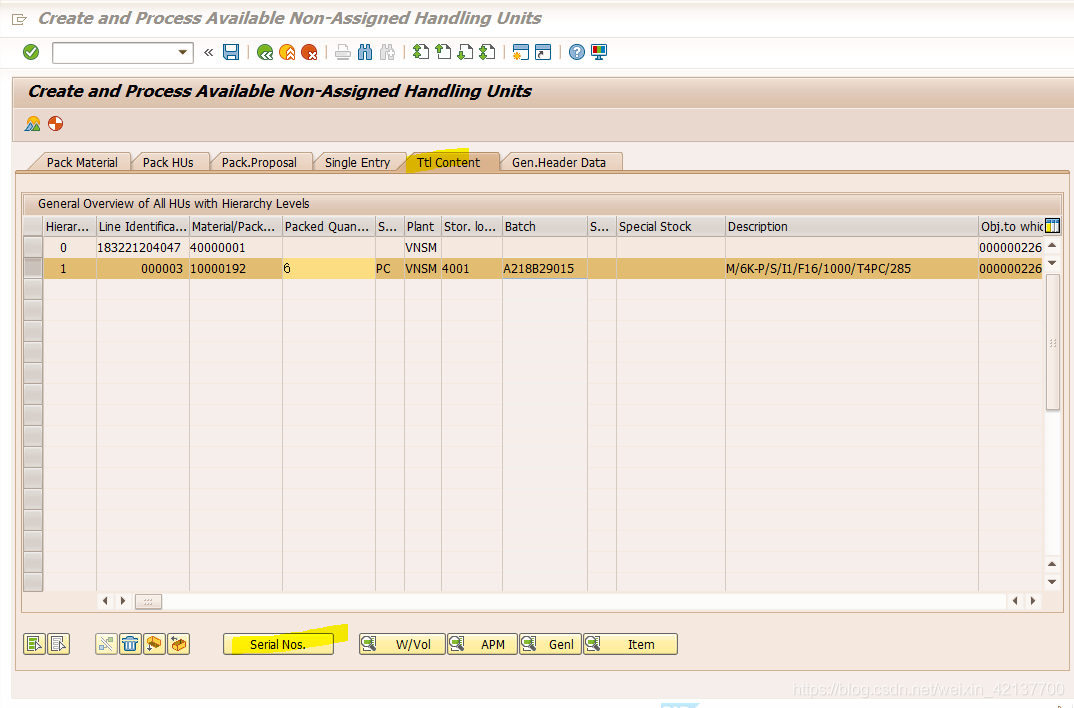Click the Print icon in the toolbar
This screenshot has height=708, width=1074.
[x=343, y=52]
